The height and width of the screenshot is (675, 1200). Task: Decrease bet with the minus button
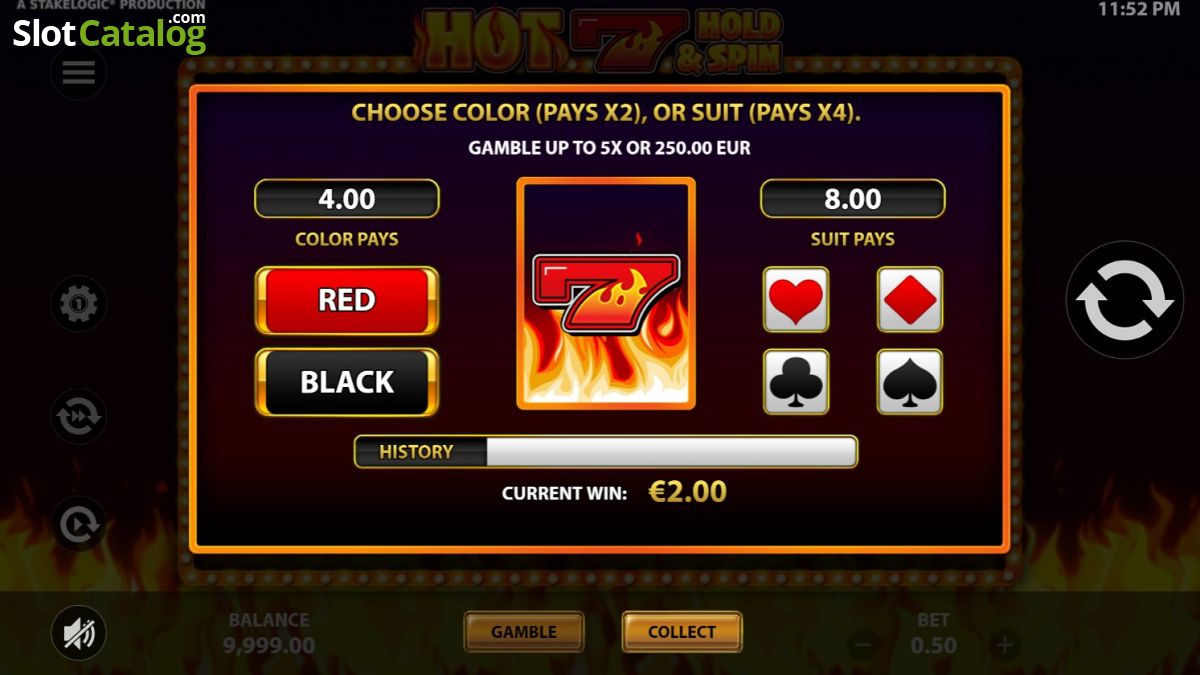pyautogui.click(x=865, y=645)
